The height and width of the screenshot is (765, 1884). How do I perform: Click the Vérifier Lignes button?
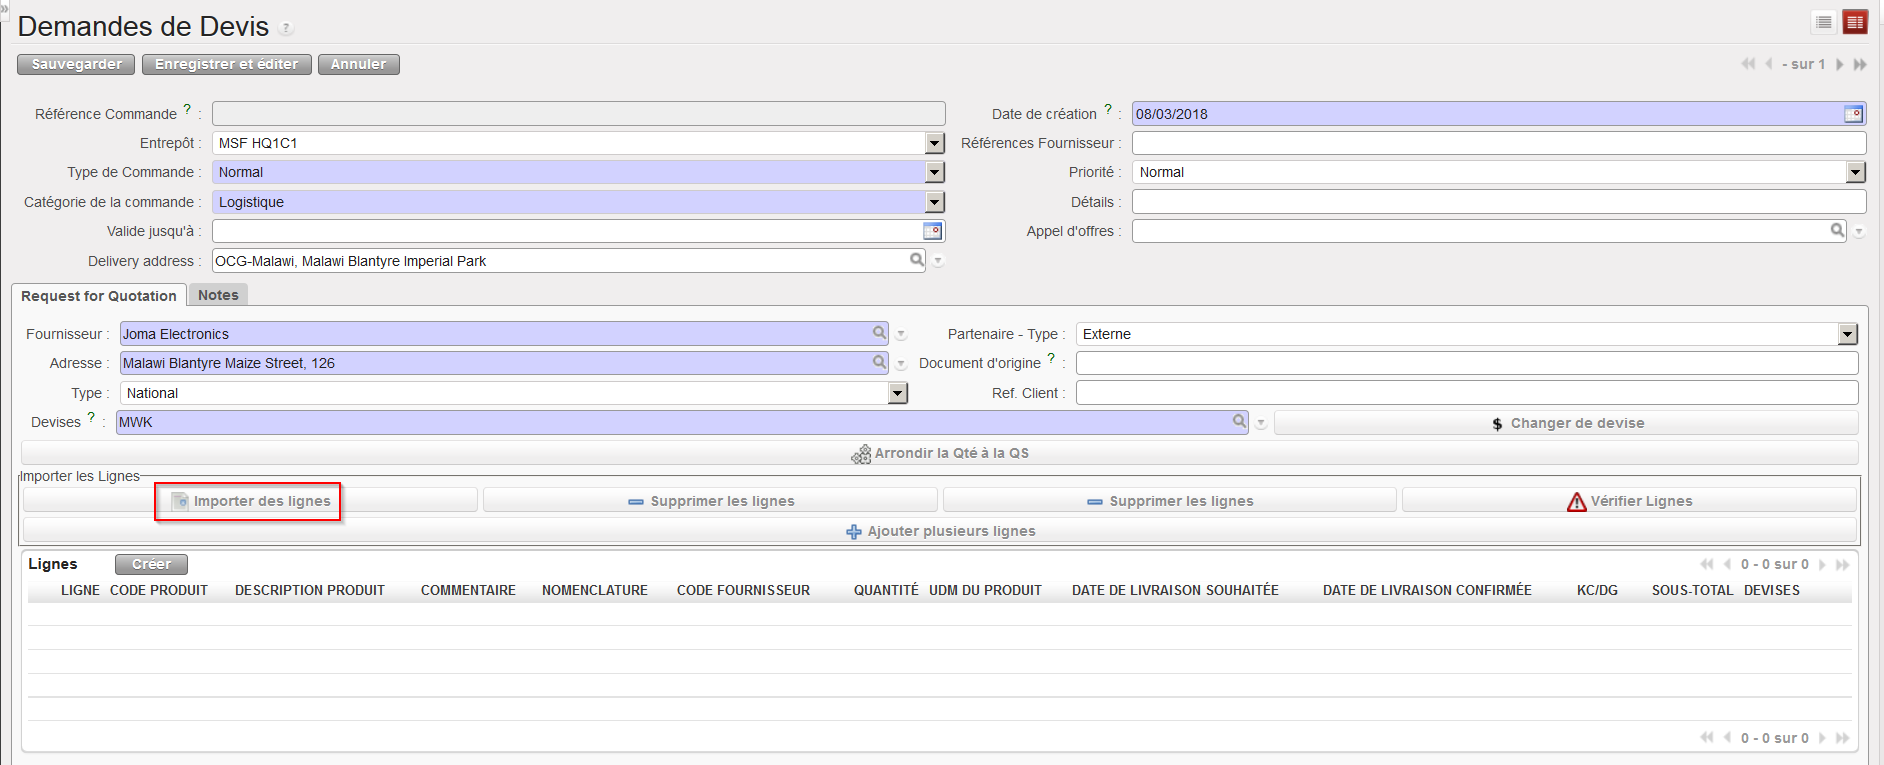point(1629,501)
